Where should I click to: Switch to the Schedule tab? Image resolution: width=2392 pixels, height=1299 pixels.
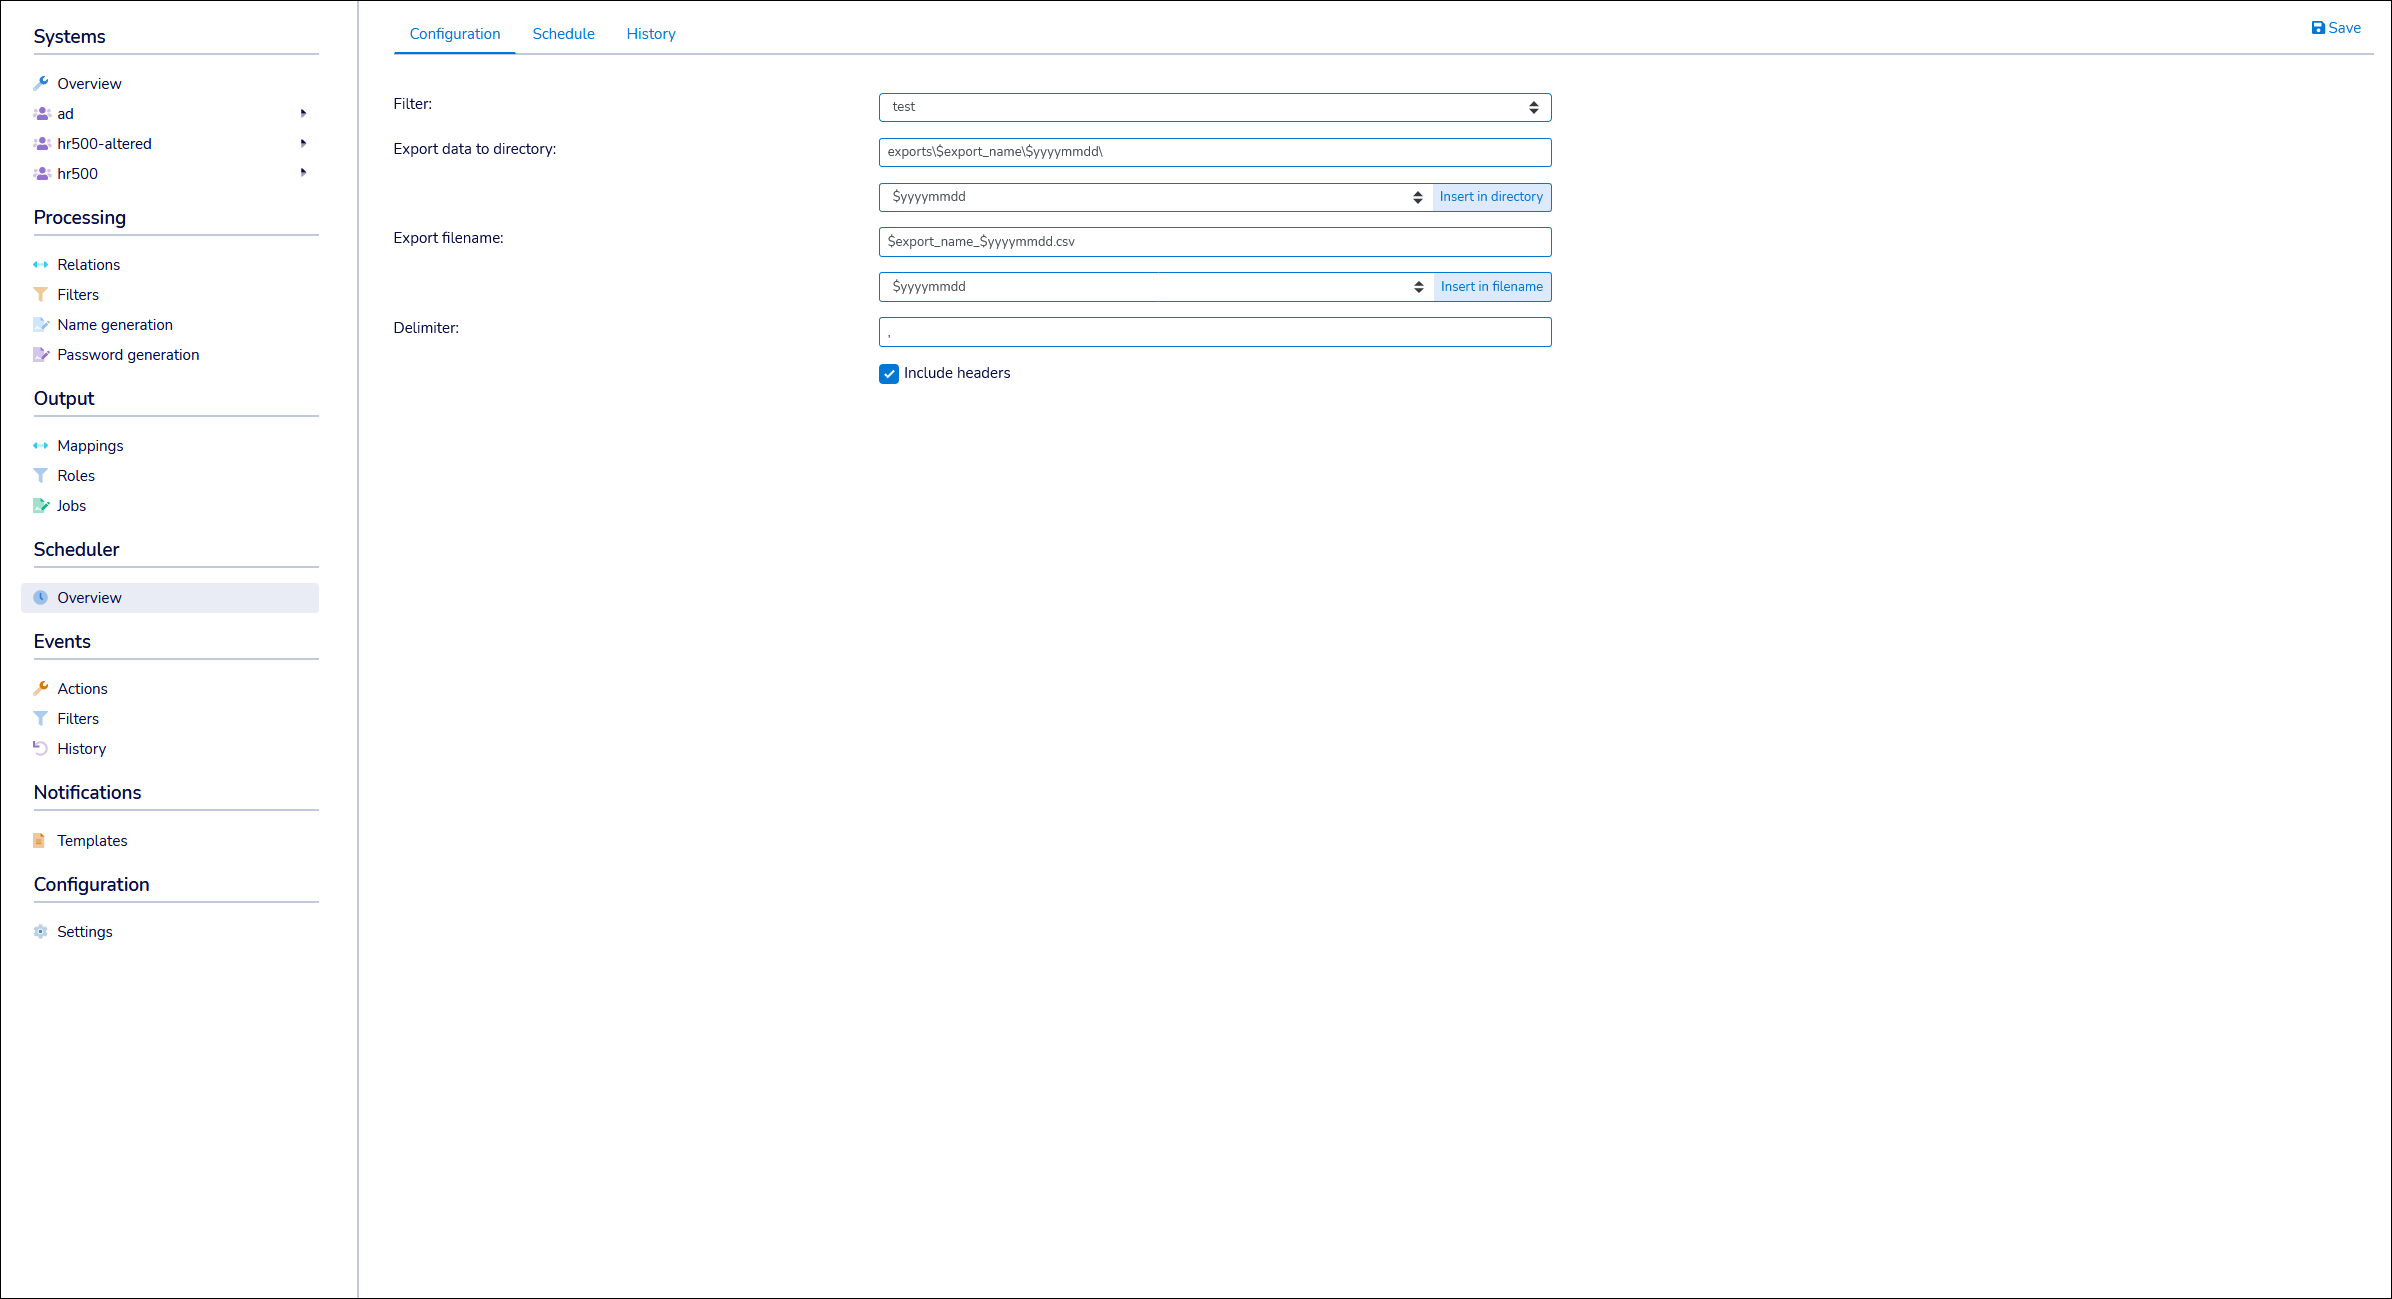tap(563, 34)
